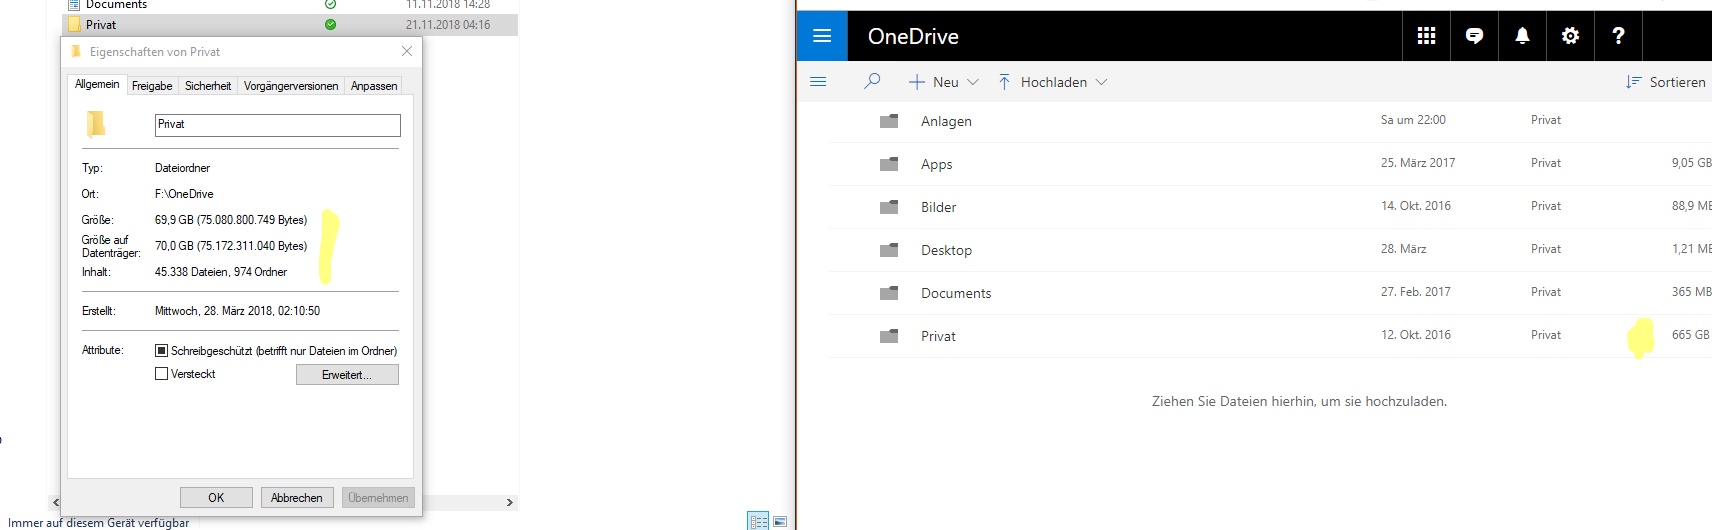Open the Sortieren dropdown
Viewport: 1712px width, 530px height.
click(x=1665, y=82)
